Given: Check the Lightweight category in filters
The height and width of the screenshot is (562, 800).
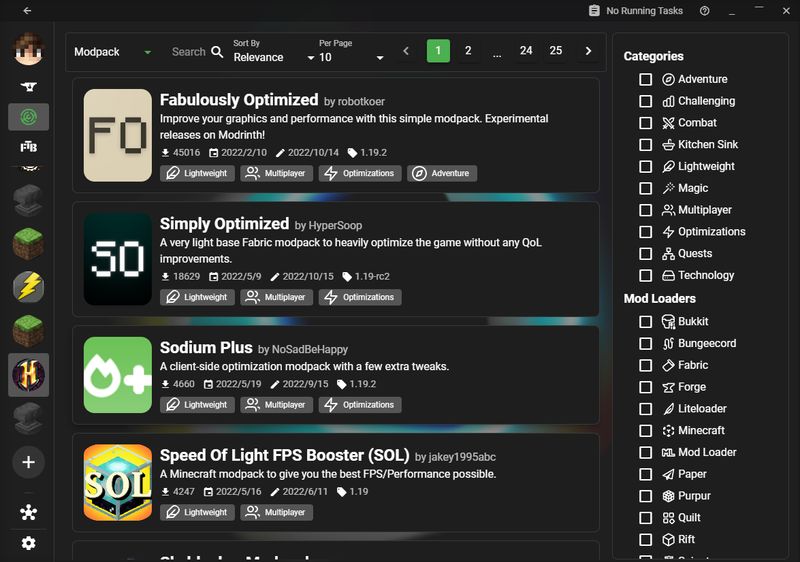Looking at the screenshot, I should (645, 167).
